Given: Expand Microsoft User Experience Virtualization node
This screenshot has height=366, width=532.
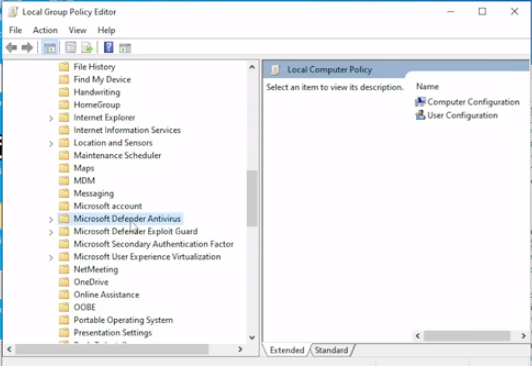Looking at the screenshot, I should pyautogui.click(x=51, y=257).
